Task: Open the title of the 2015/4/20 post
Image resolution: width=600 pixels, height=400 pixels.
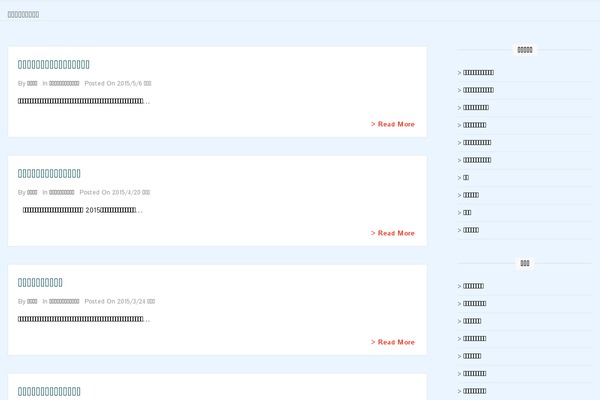Action: pos(49,174)
